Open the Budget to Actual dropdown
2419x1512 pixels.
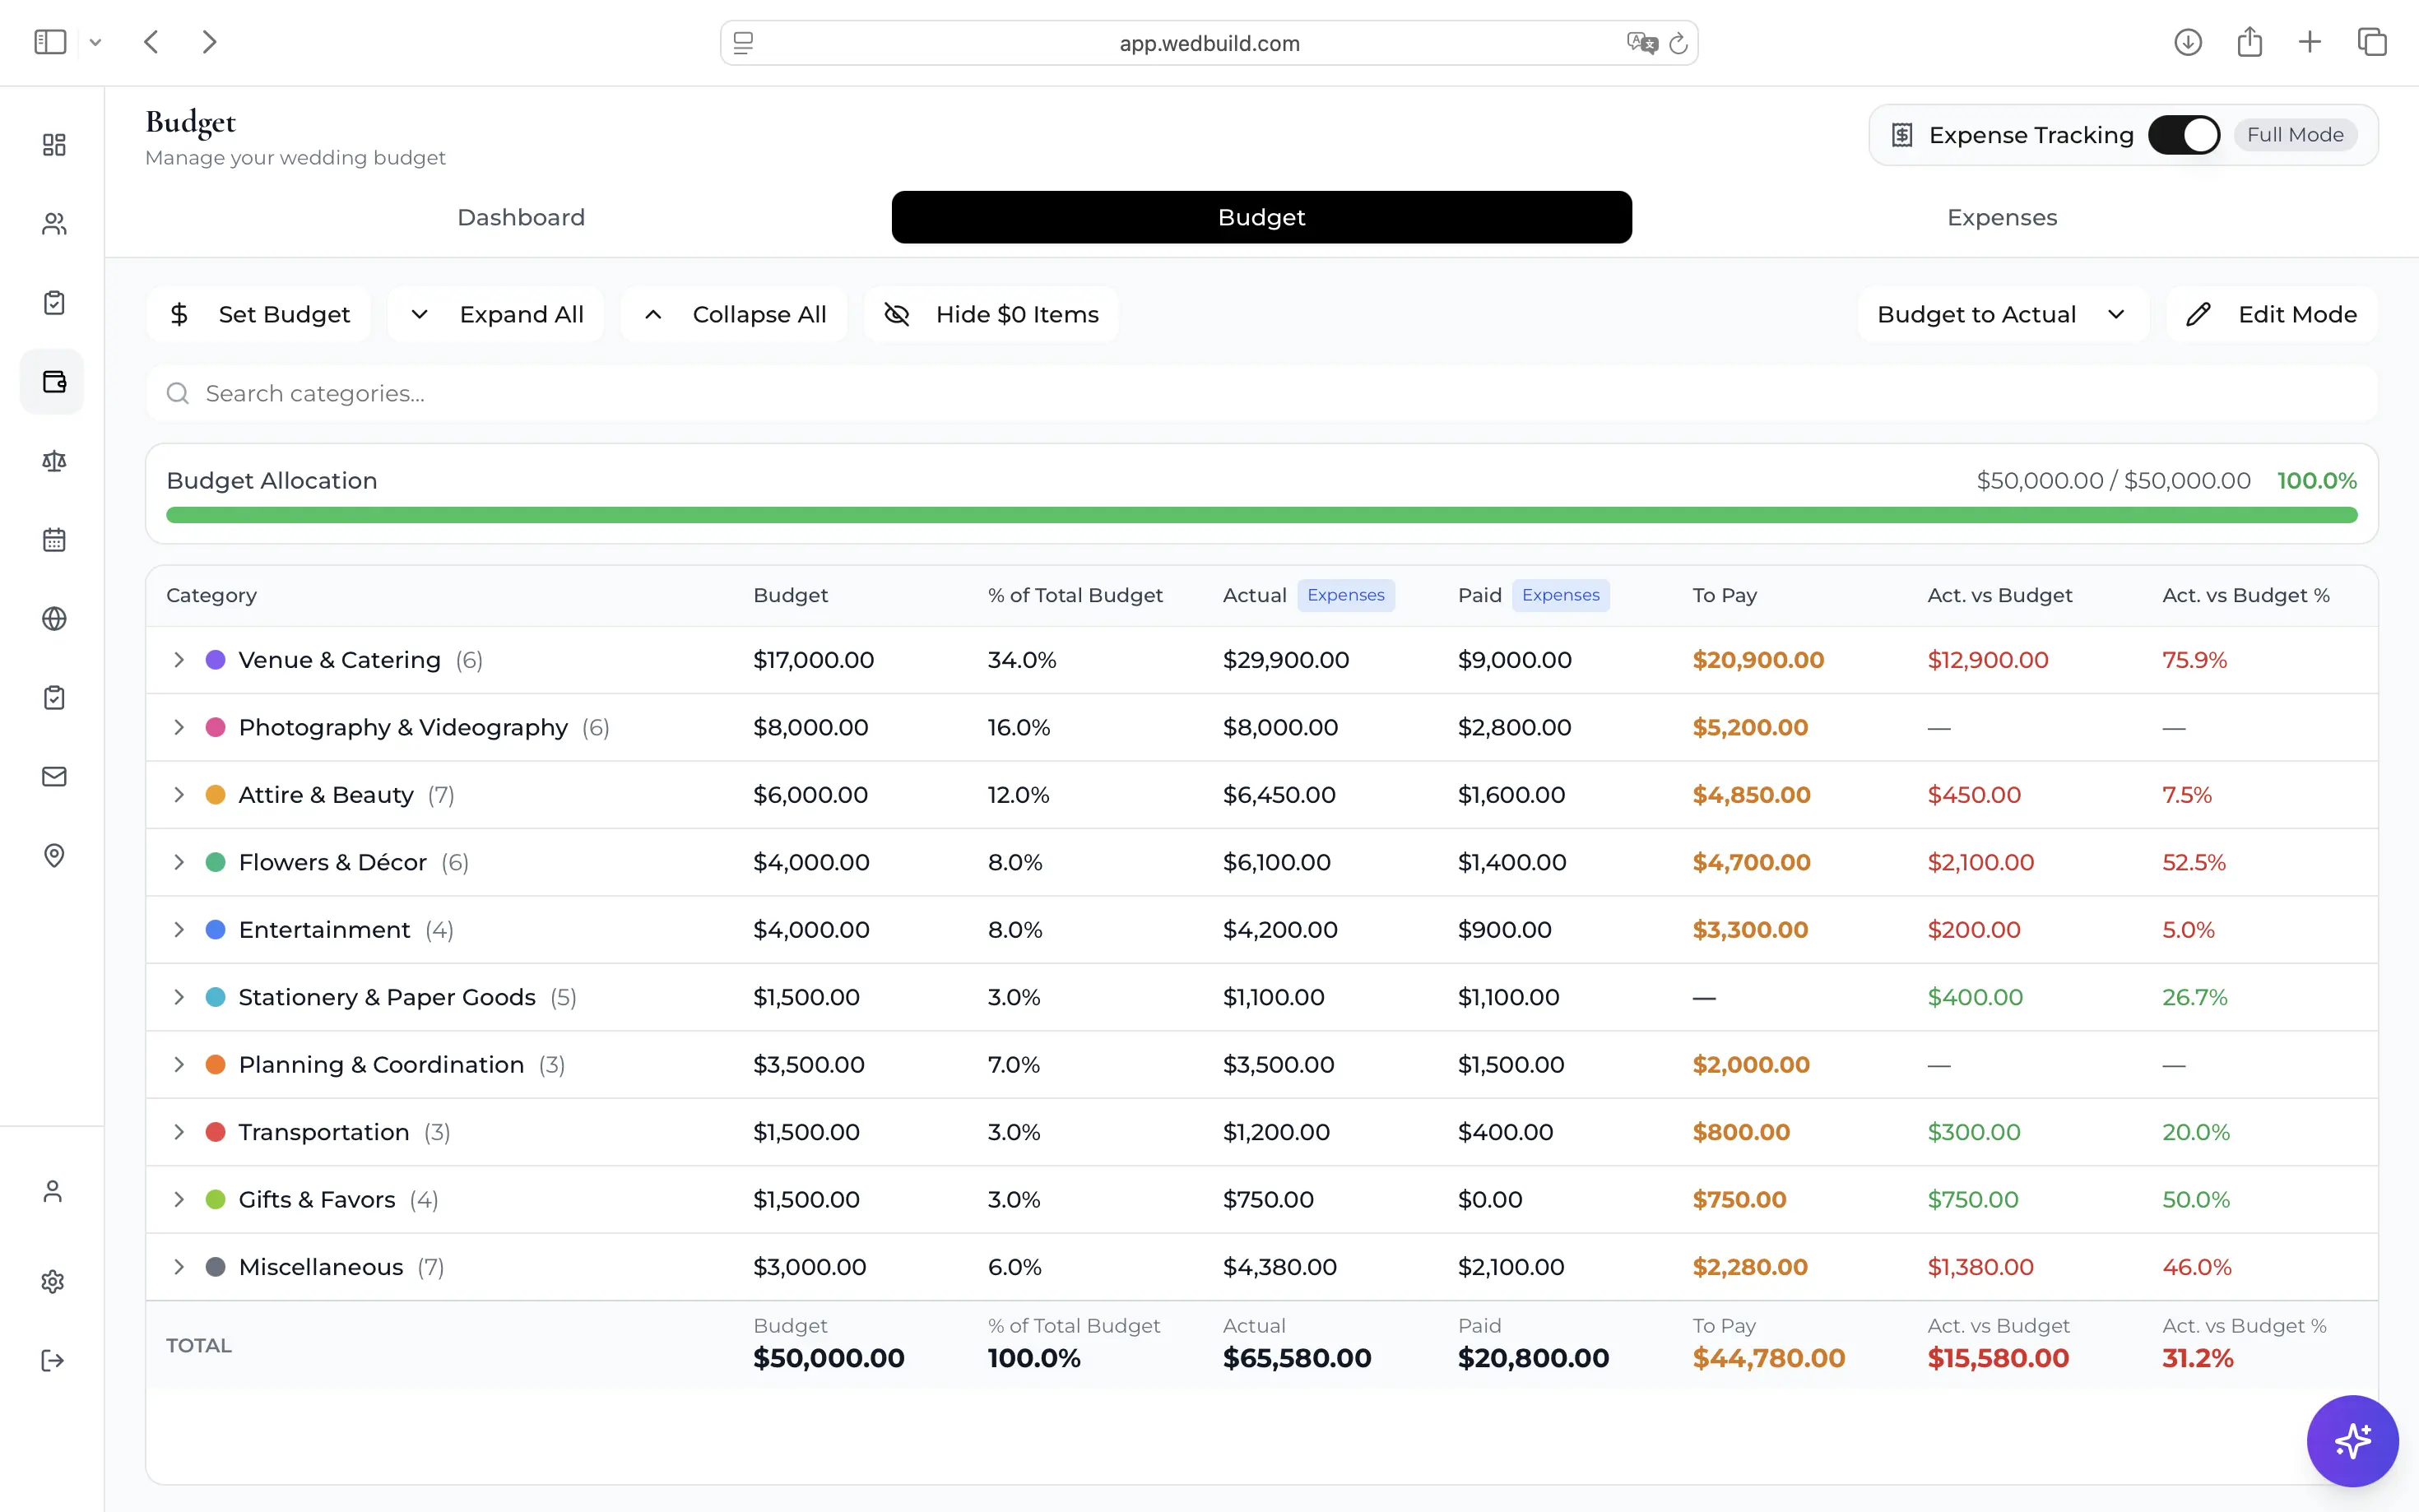pyautogui.click(x=2002, y=314)
